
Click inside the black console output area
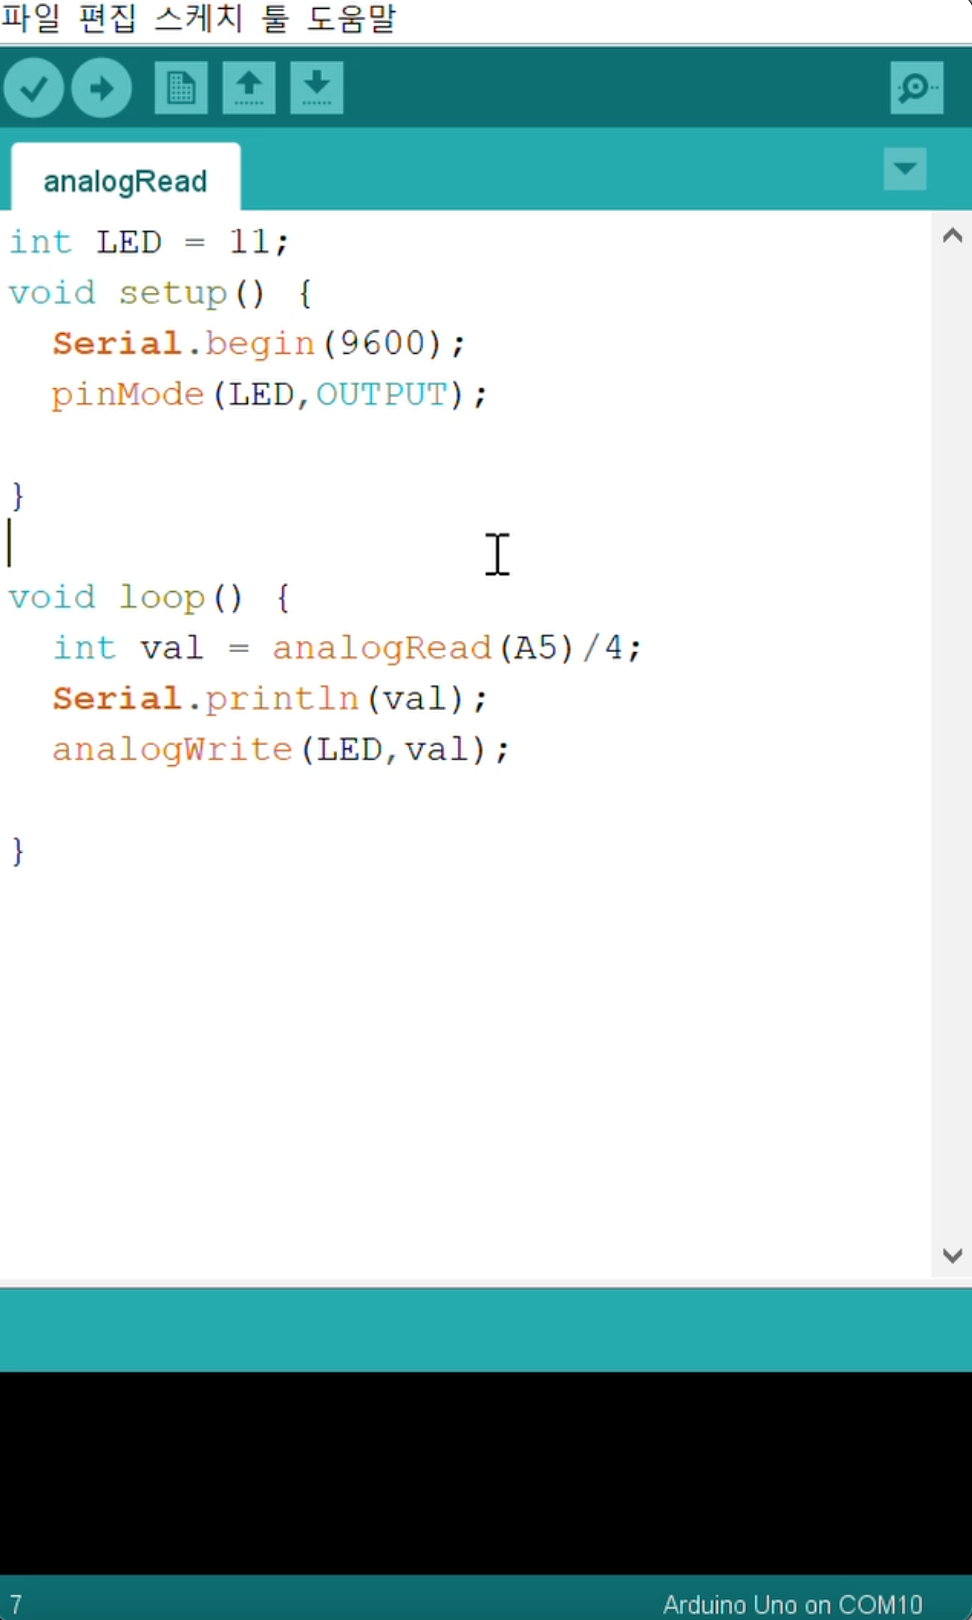click(486, 1473)
